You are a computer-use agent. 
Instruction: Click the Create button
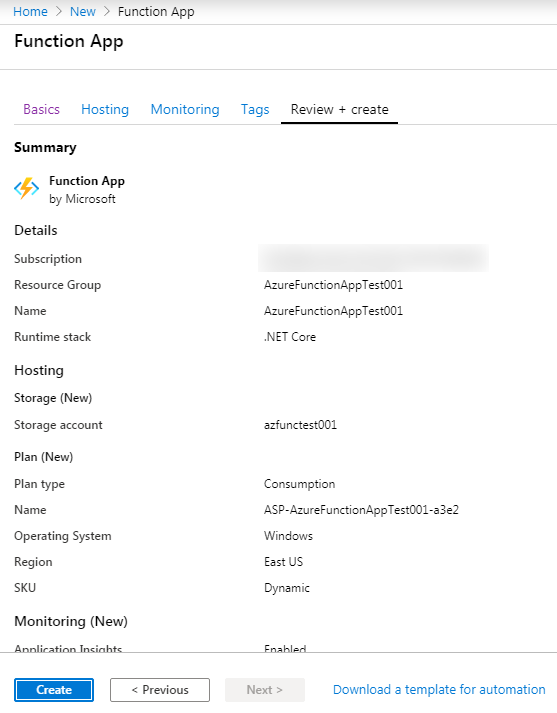(x=54, y=690)
